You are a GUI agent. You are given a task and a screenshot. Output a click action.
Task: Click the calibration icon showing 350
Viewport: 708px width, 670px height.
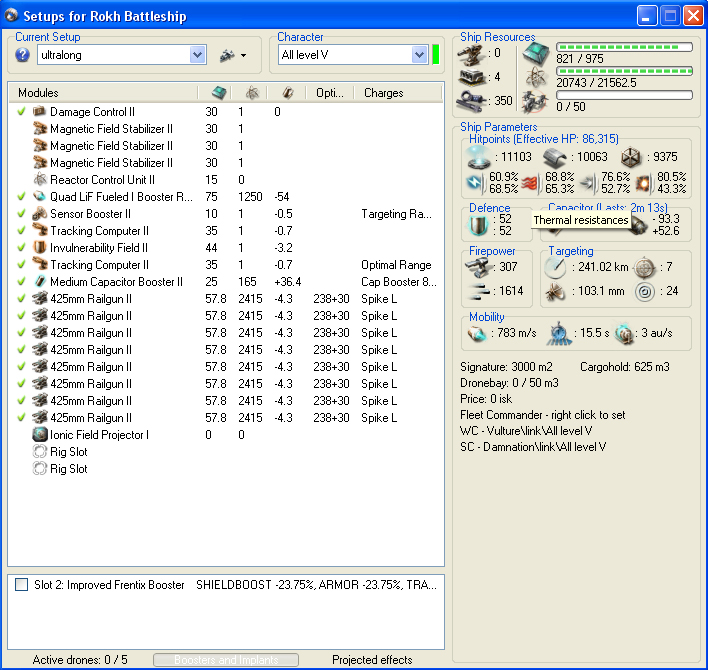471,101
